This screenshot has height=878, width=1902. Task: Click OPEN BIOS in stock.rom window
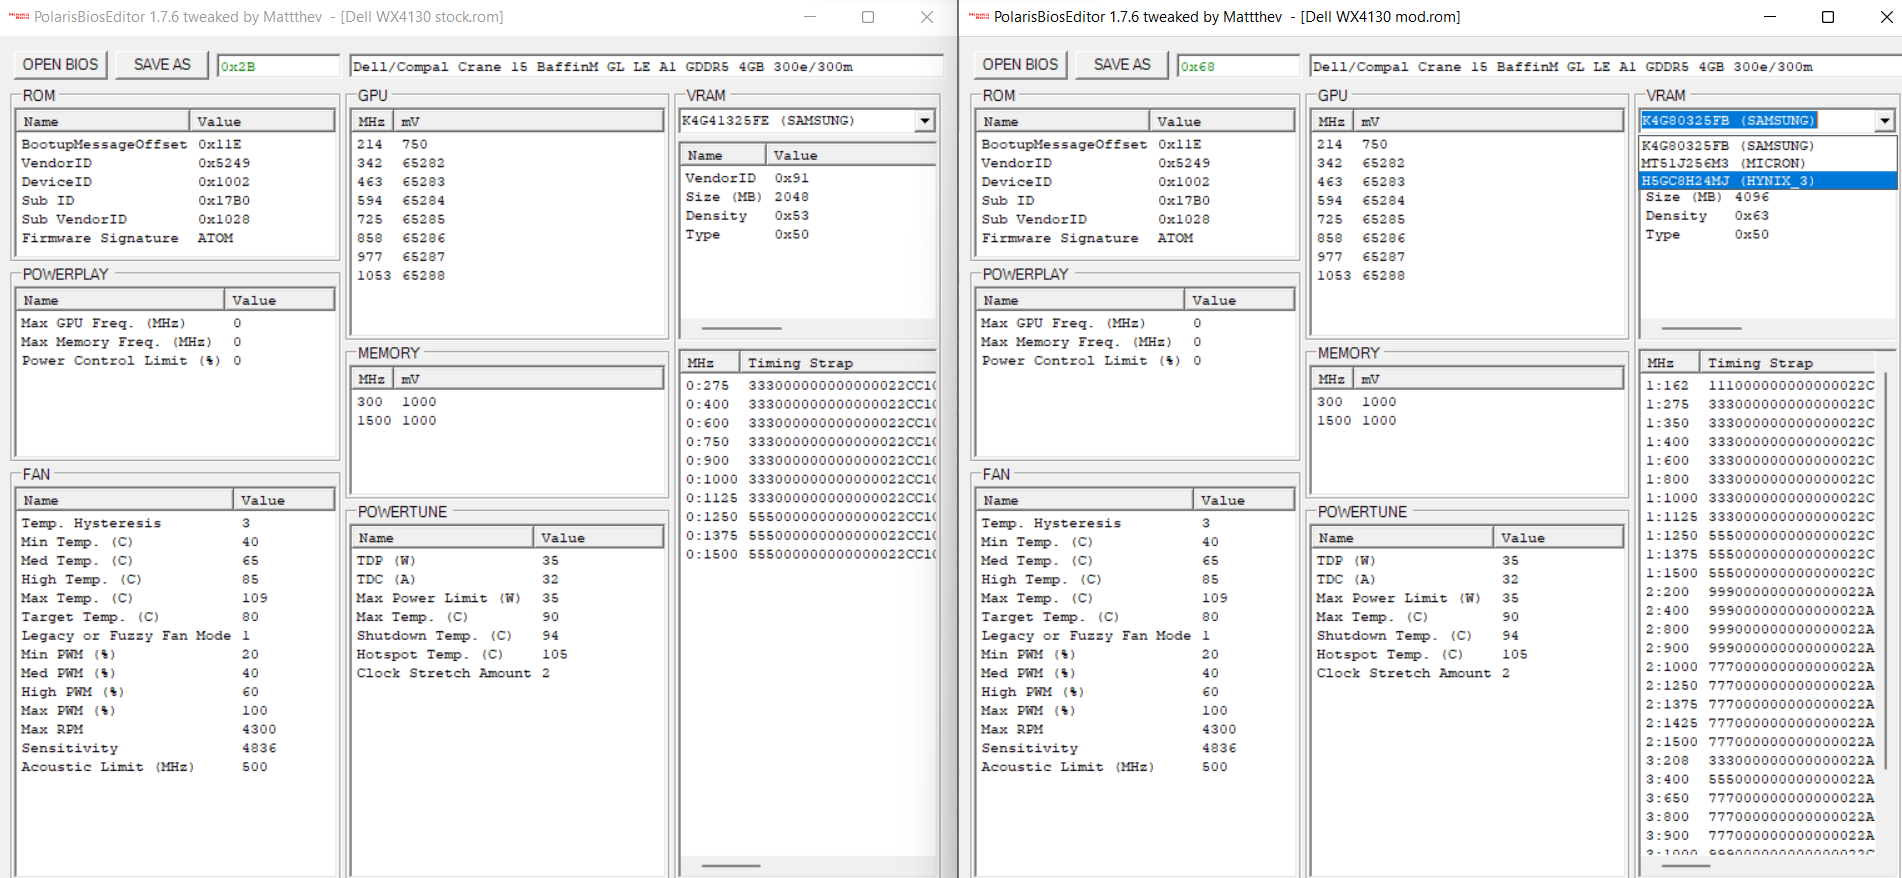60,65
